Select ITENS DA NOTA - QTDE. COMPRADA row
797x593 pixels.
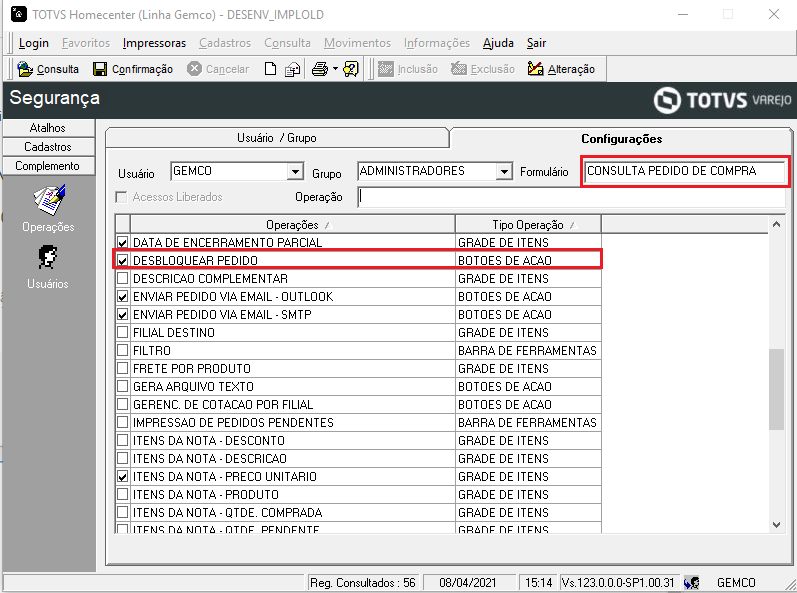click(358, 513)
